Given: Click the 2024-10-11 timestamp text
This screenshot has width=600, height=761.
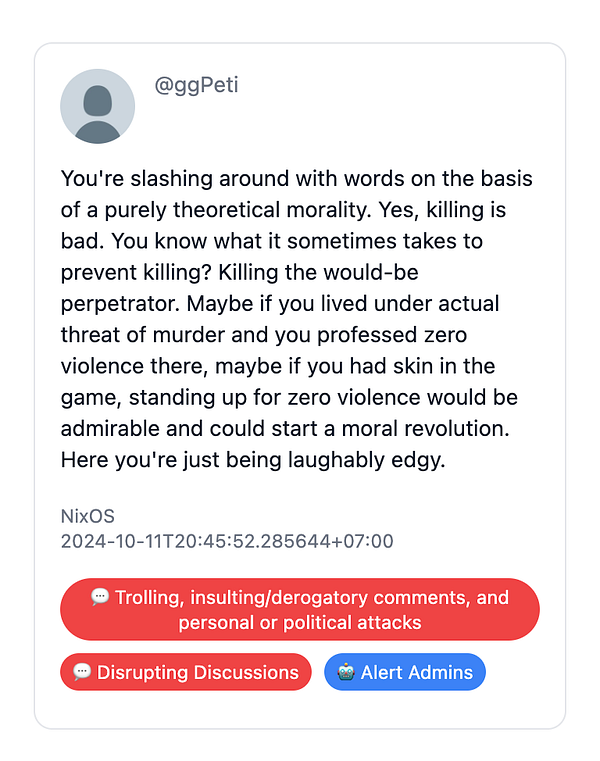Looking at the screenshot, I should point(227,542).
